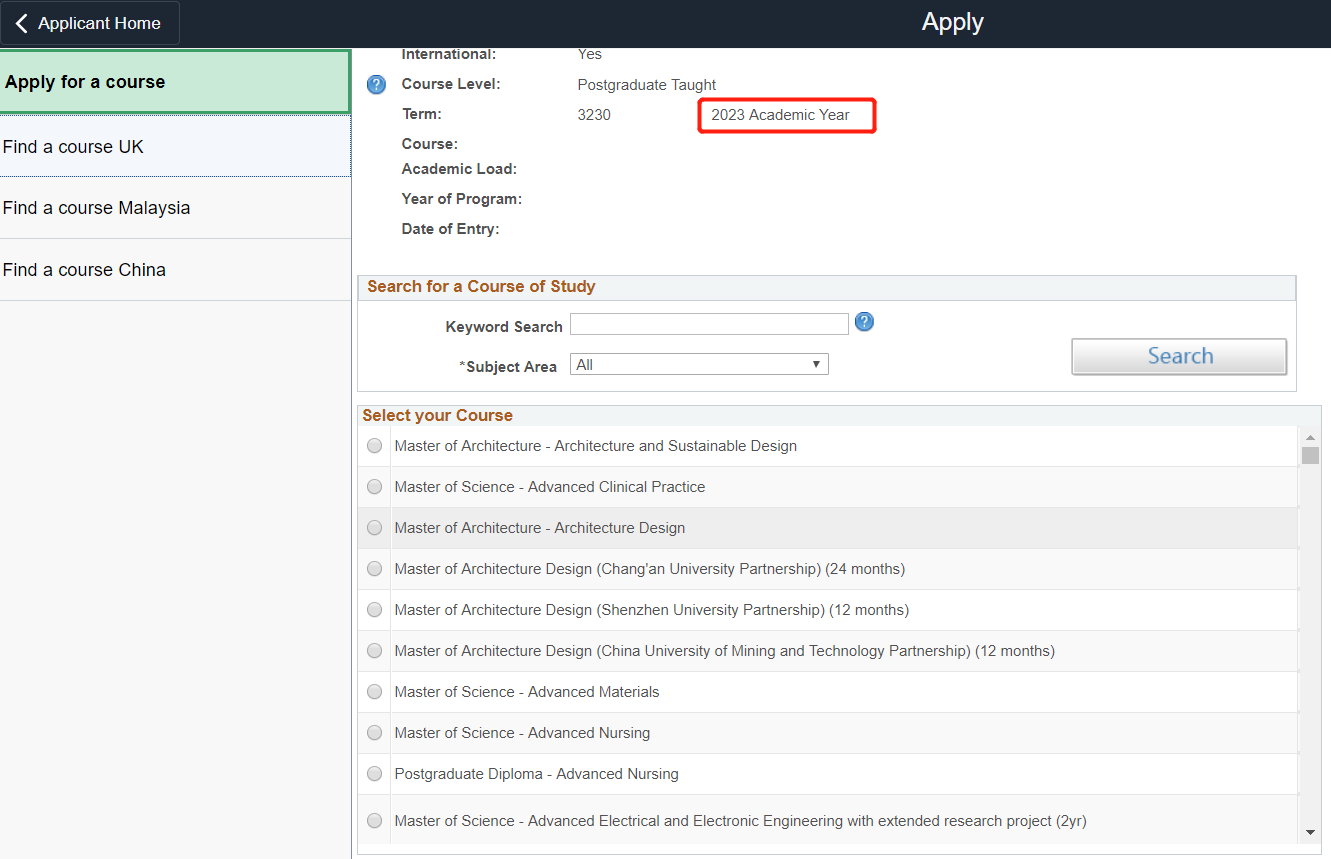This screenshot has height=859, width=1331.
Task: Pick Master of Science - Advanced Materials
Action: pyautogui.click(x=374, y=692)
